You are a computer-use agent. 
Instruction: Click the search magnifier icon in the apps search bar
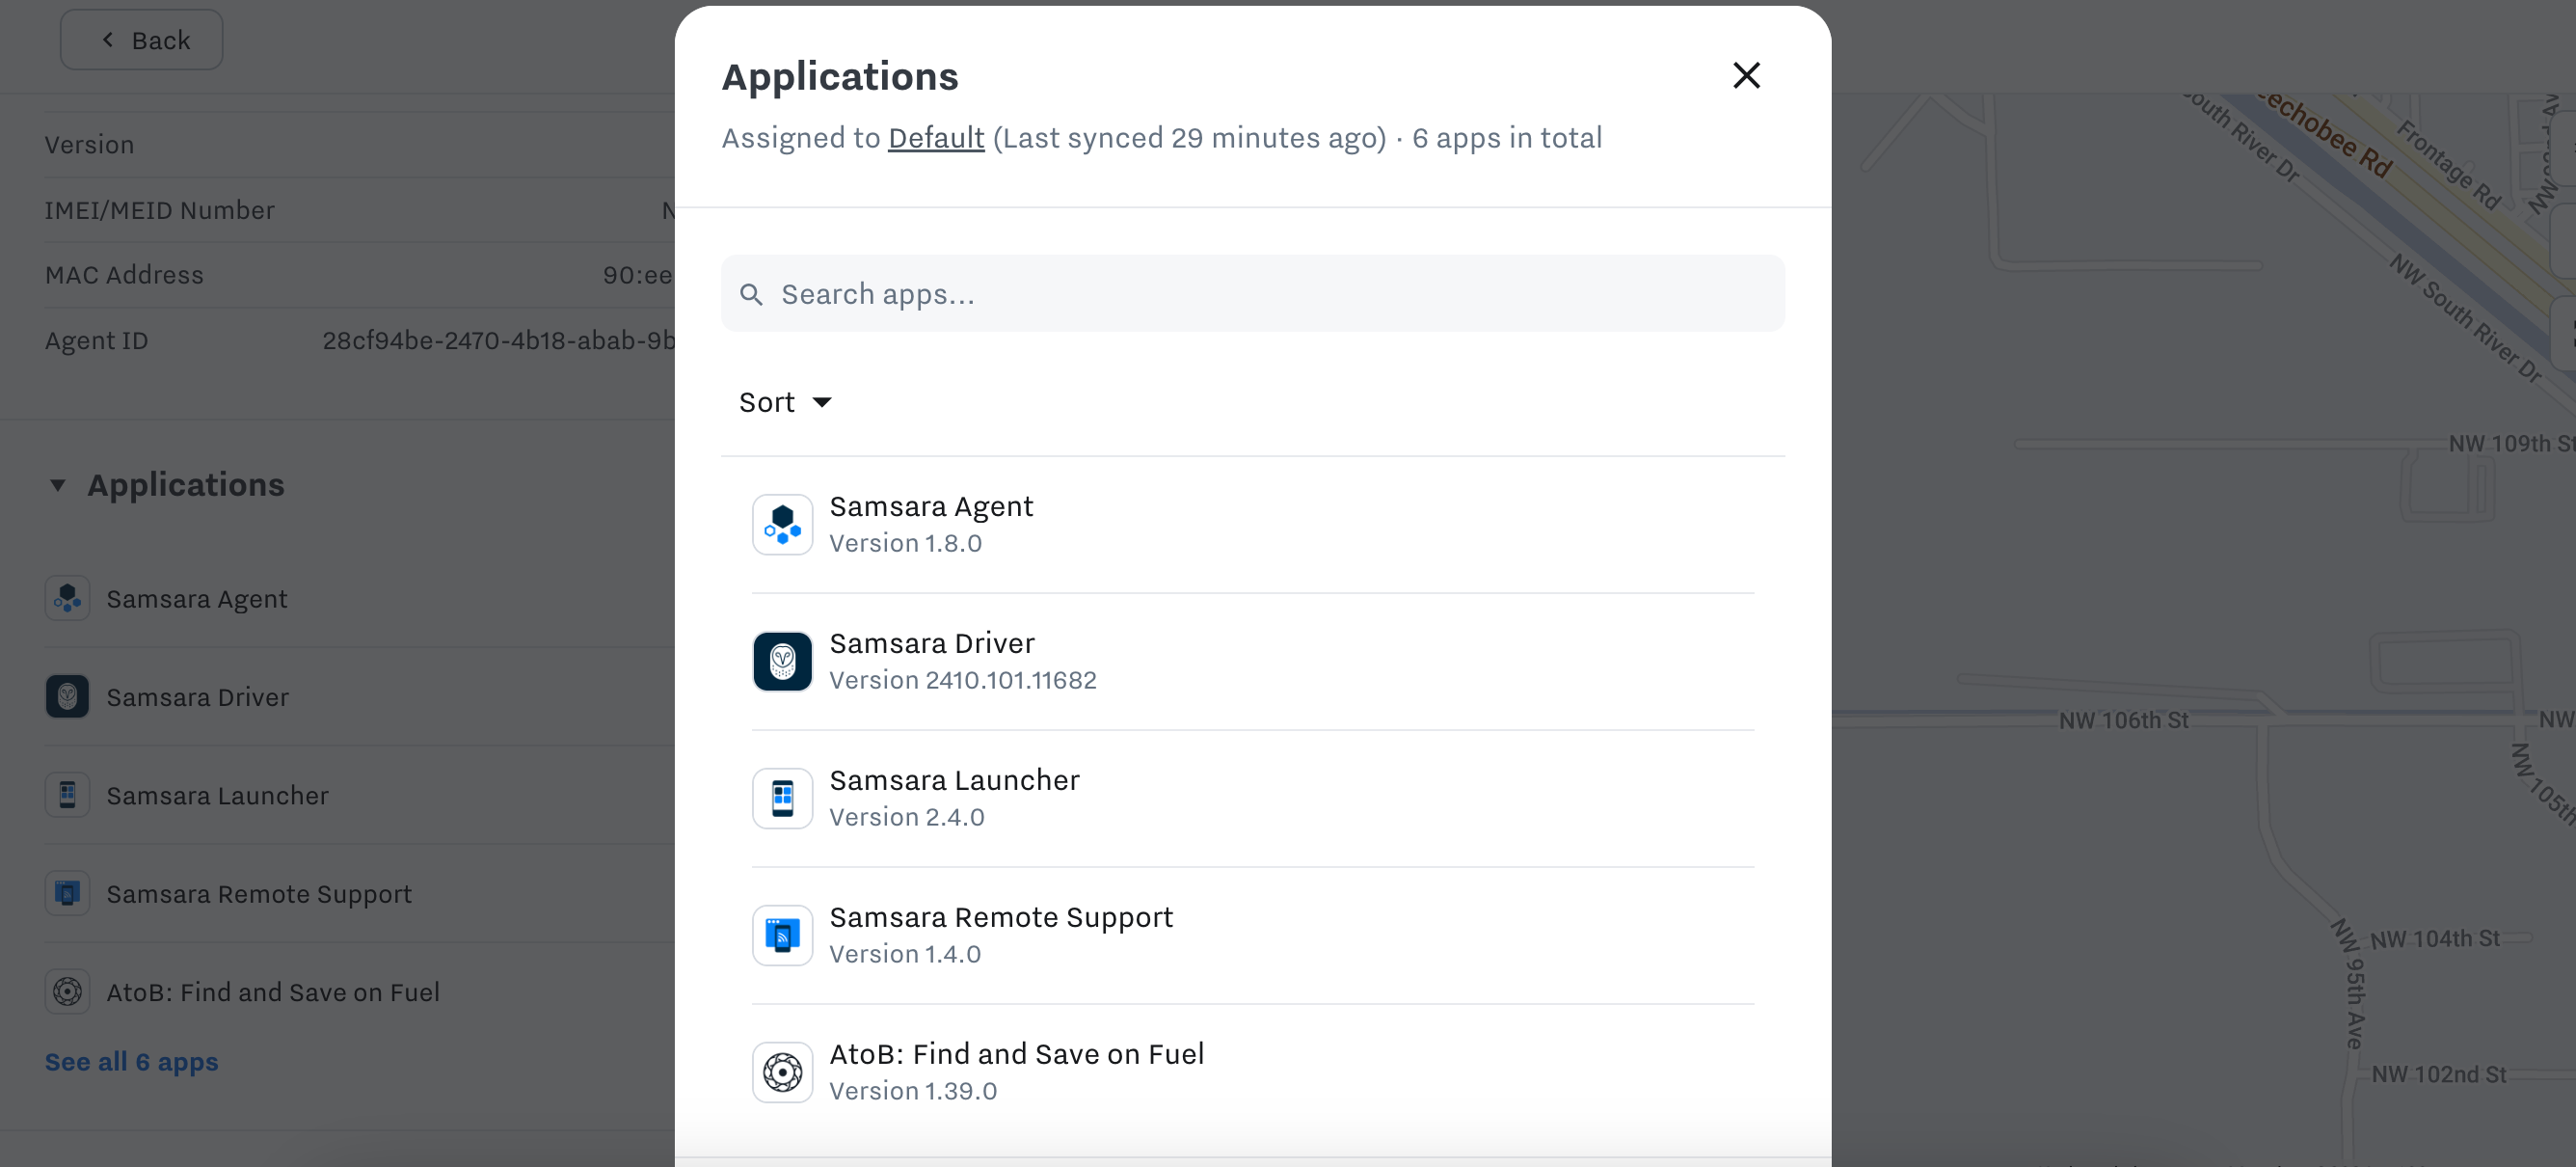[752, 294]
